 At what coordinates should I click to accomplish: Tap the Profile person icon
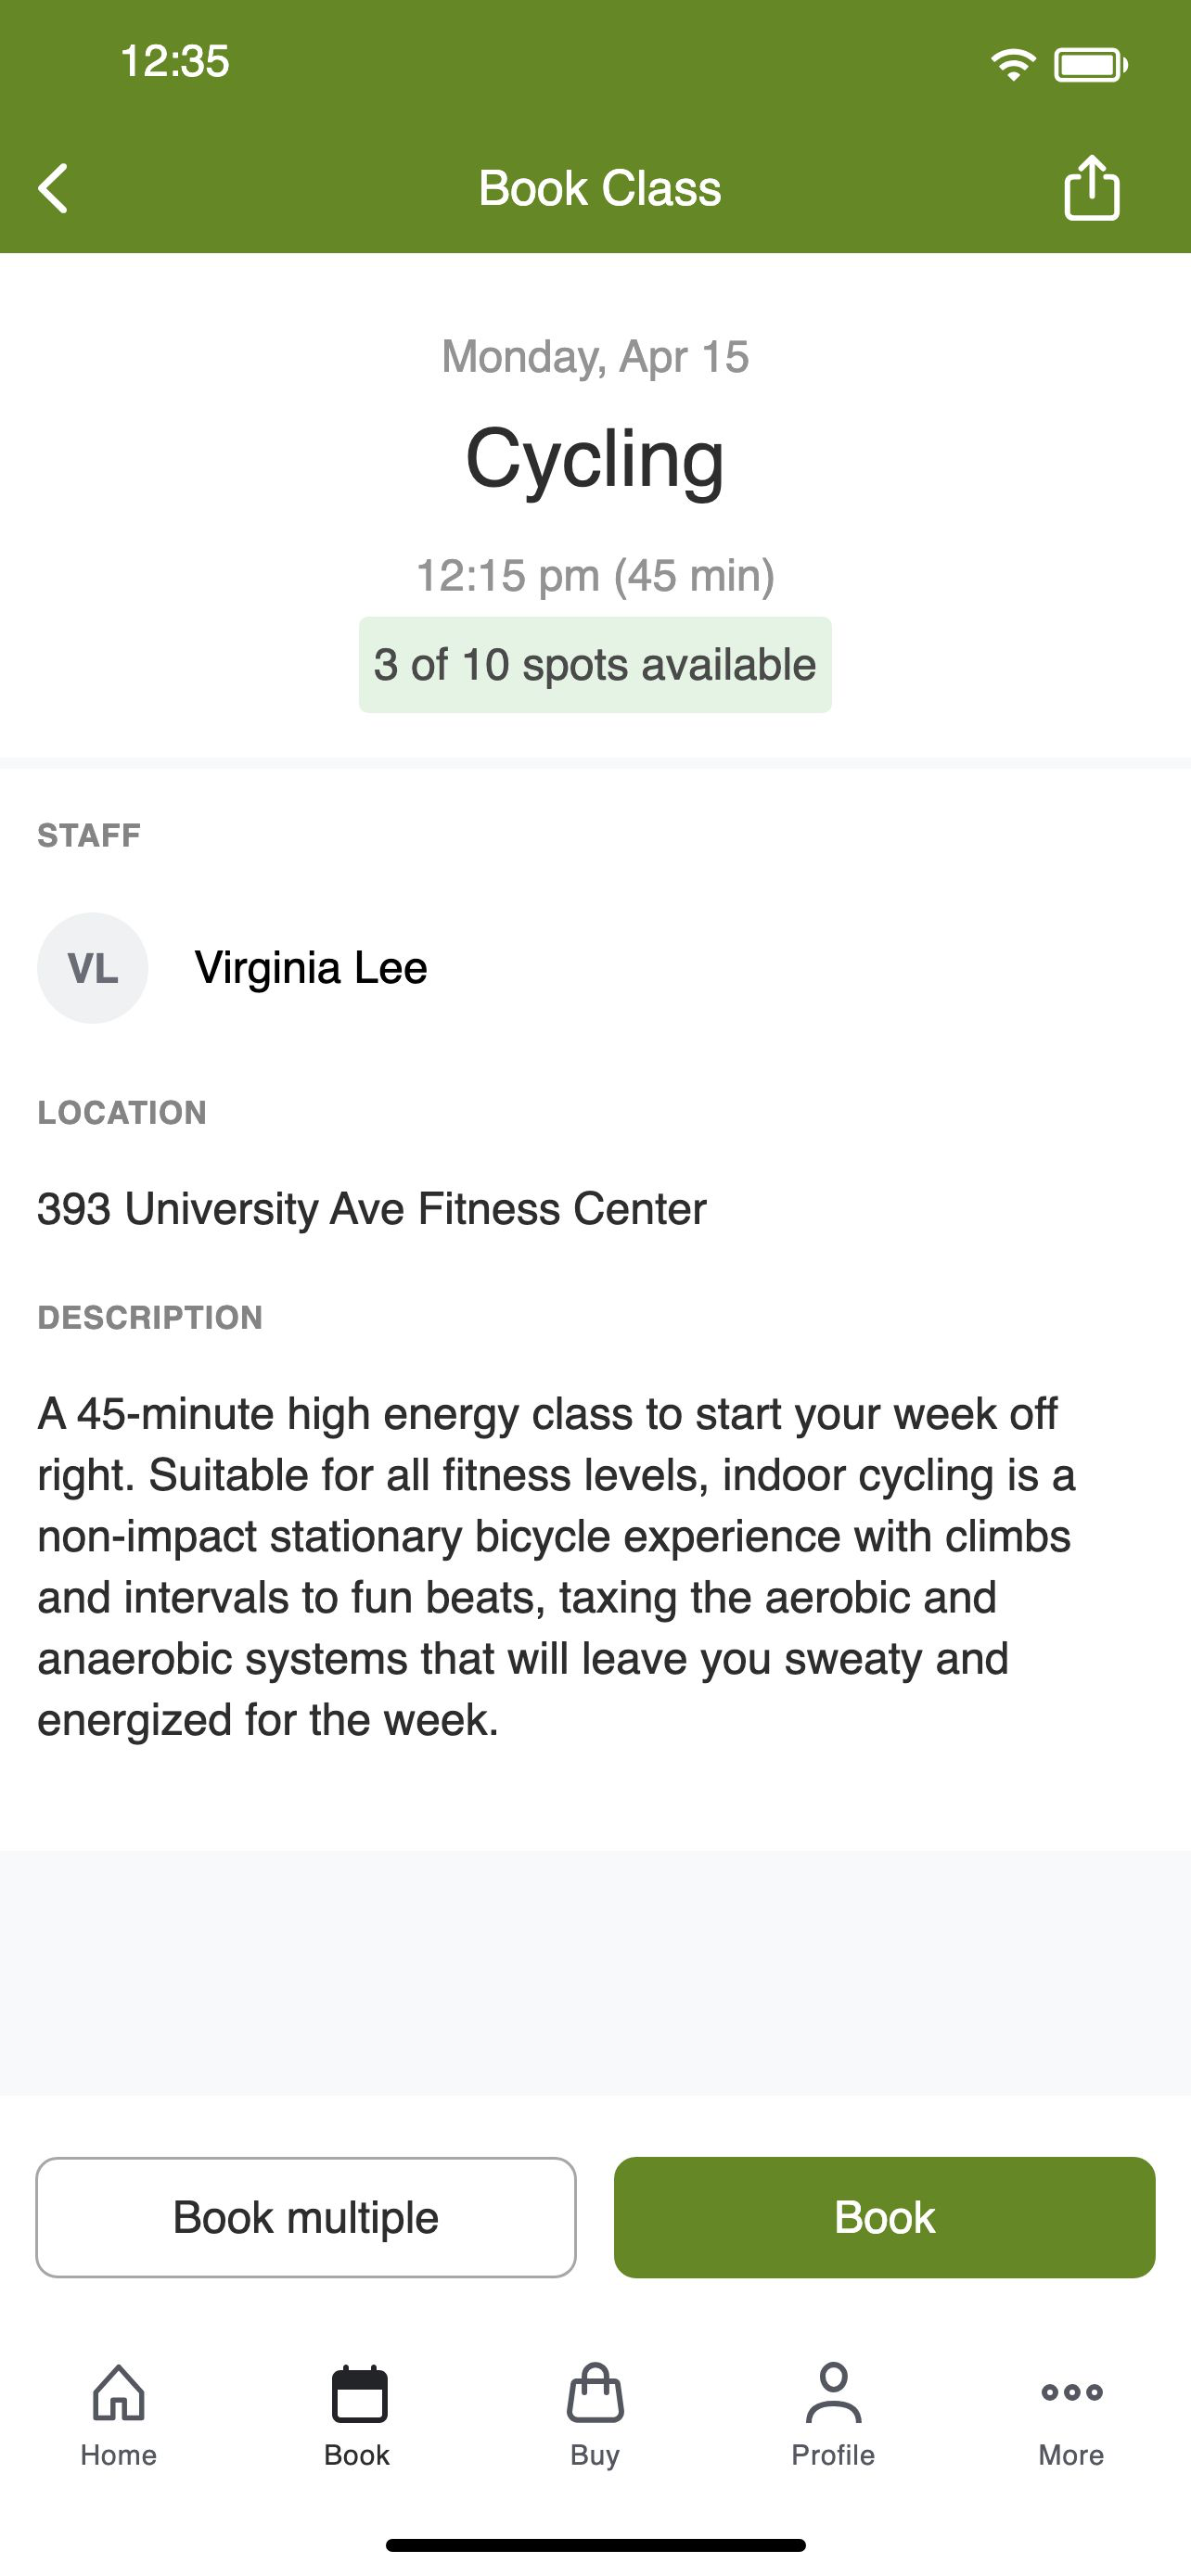833,2392
